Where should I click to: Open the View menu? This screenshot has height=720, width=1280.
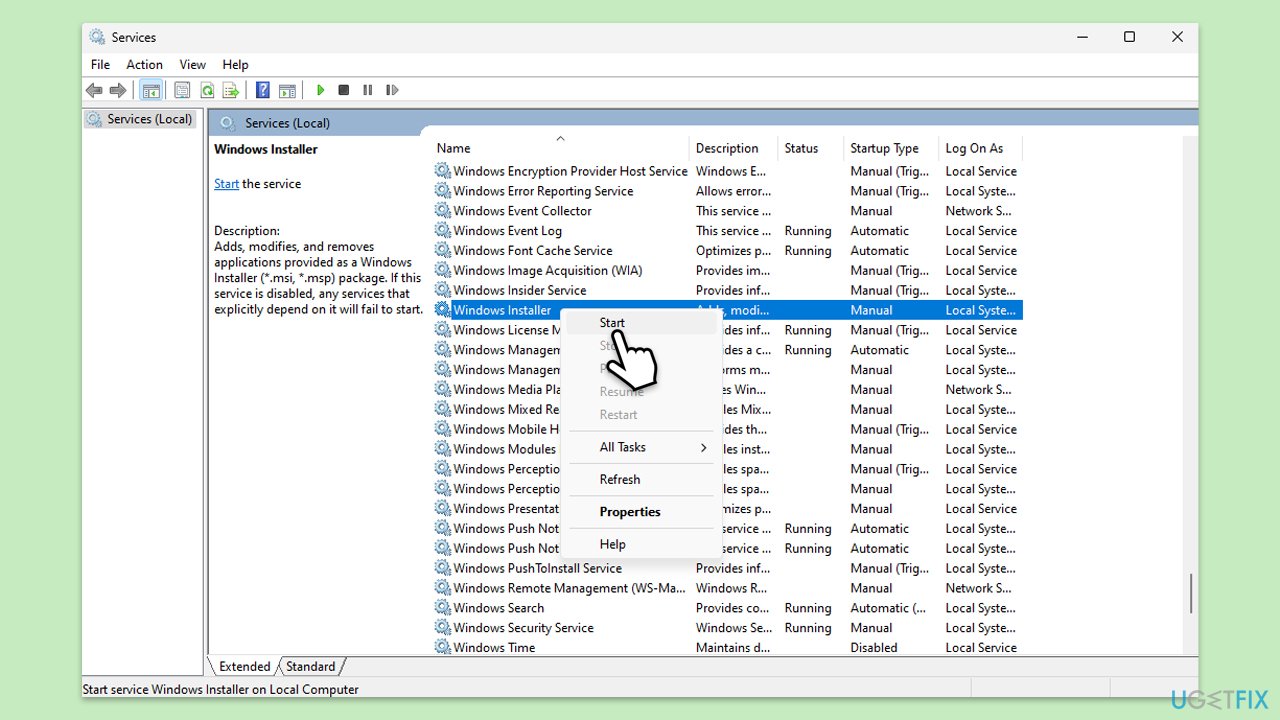tap(193, 65)
